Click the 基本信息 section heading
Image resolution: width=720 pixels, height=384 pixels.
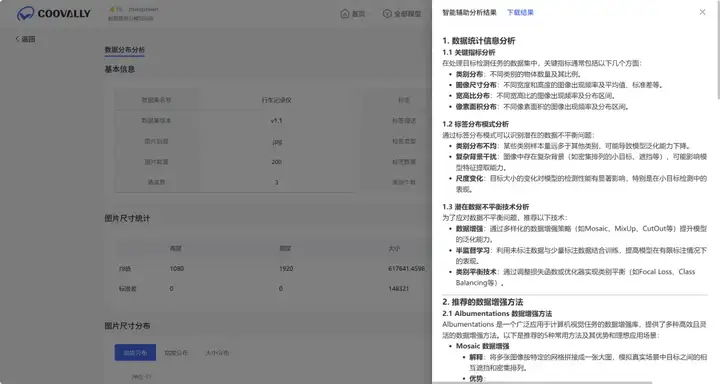tap(119, 69)
